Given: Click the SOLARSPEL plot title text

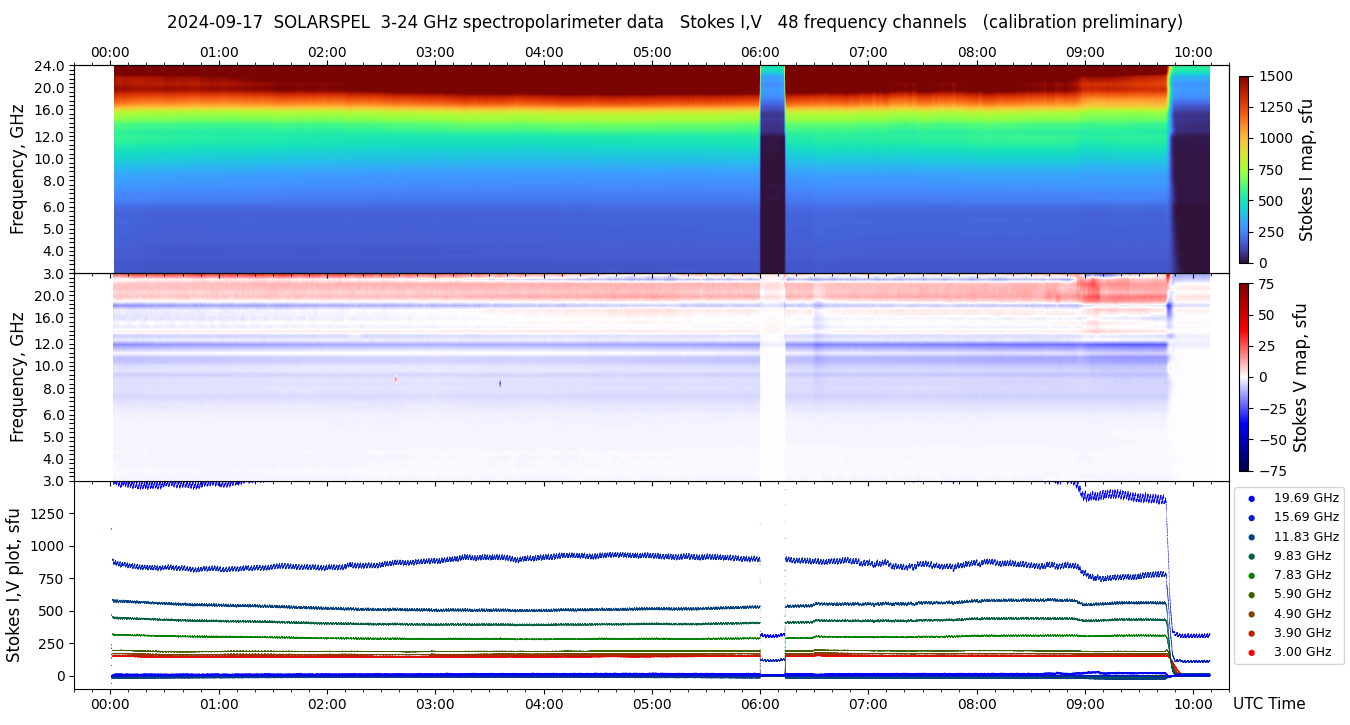Looking at the screenshot, I should coord(675,22).
